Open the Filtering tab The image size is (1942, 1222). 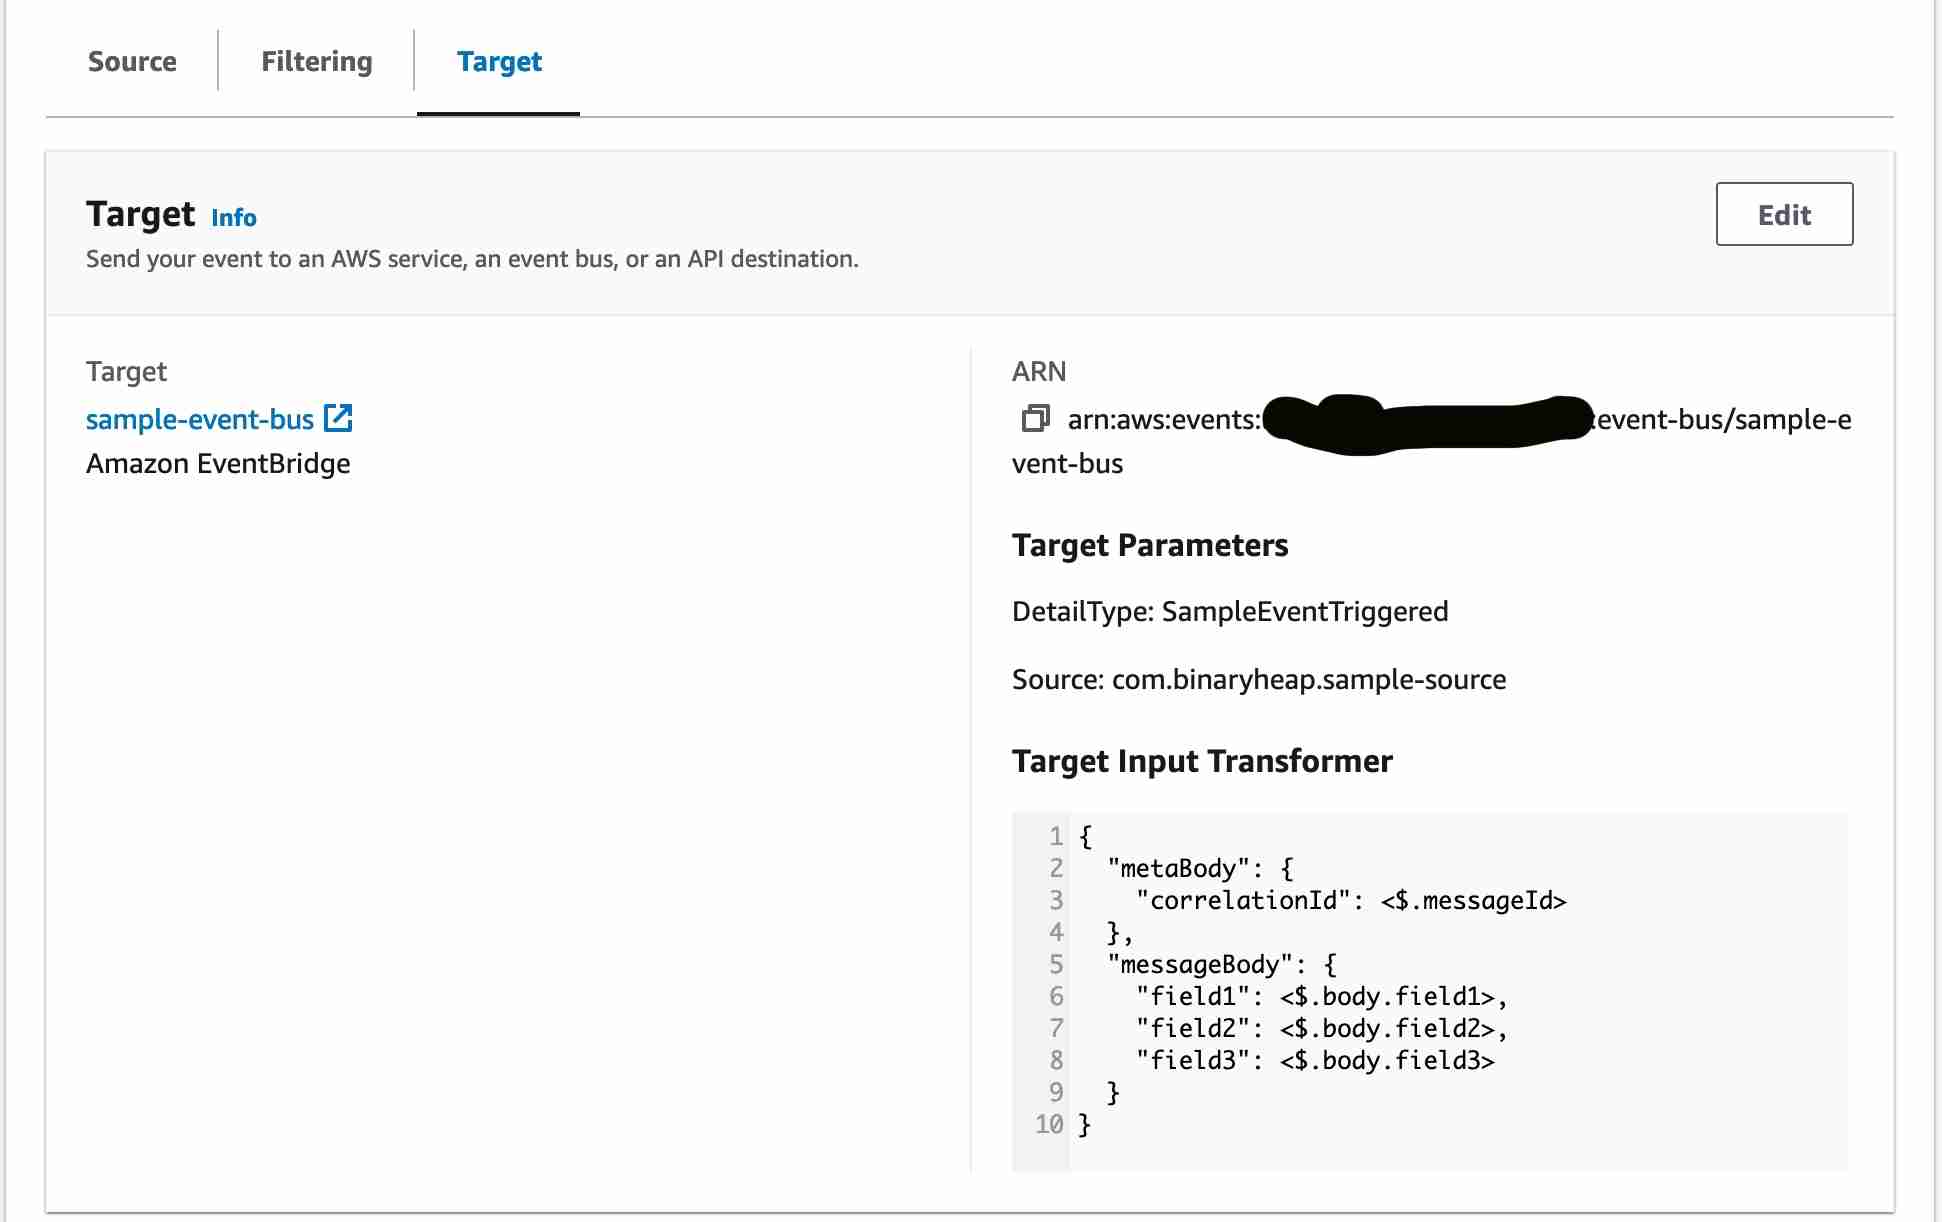pos(316,62)
